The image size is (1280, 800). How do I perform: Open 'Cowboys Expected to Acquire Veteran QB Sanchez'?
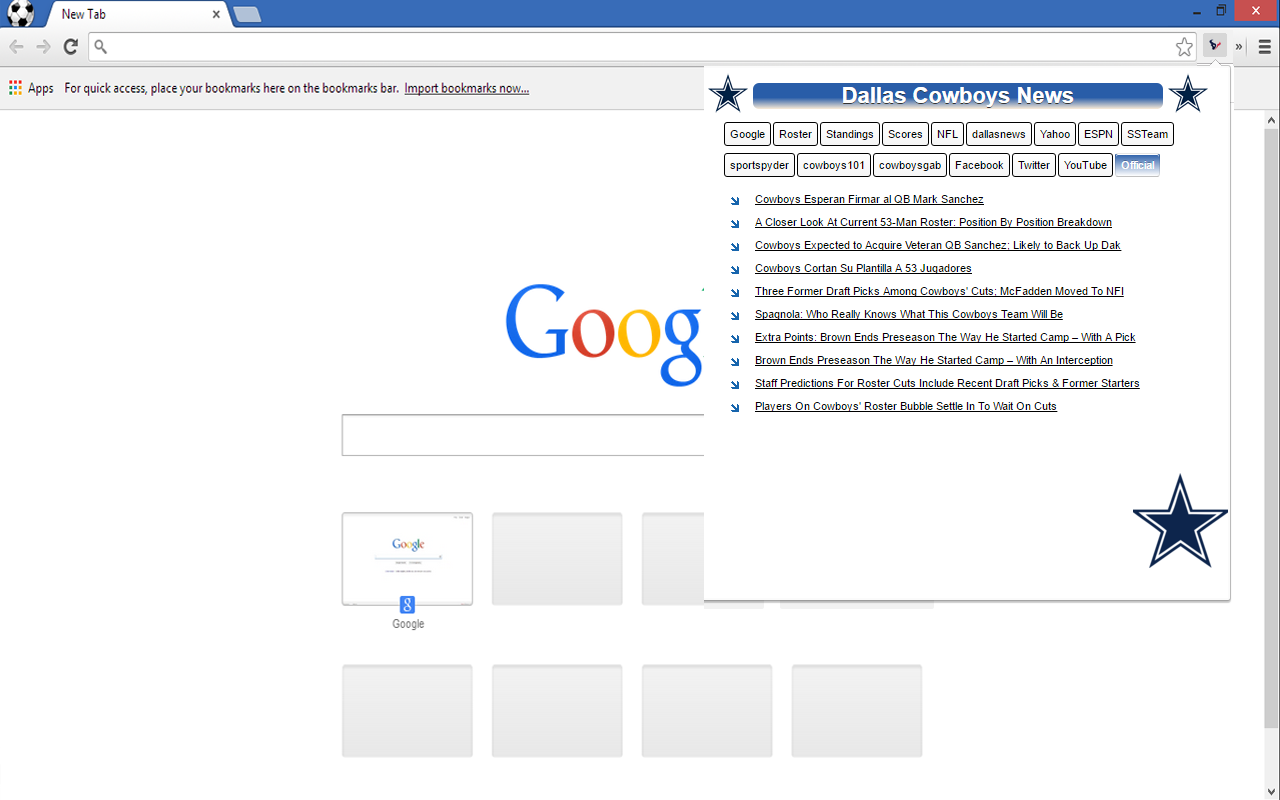click(x=938, y=245)
